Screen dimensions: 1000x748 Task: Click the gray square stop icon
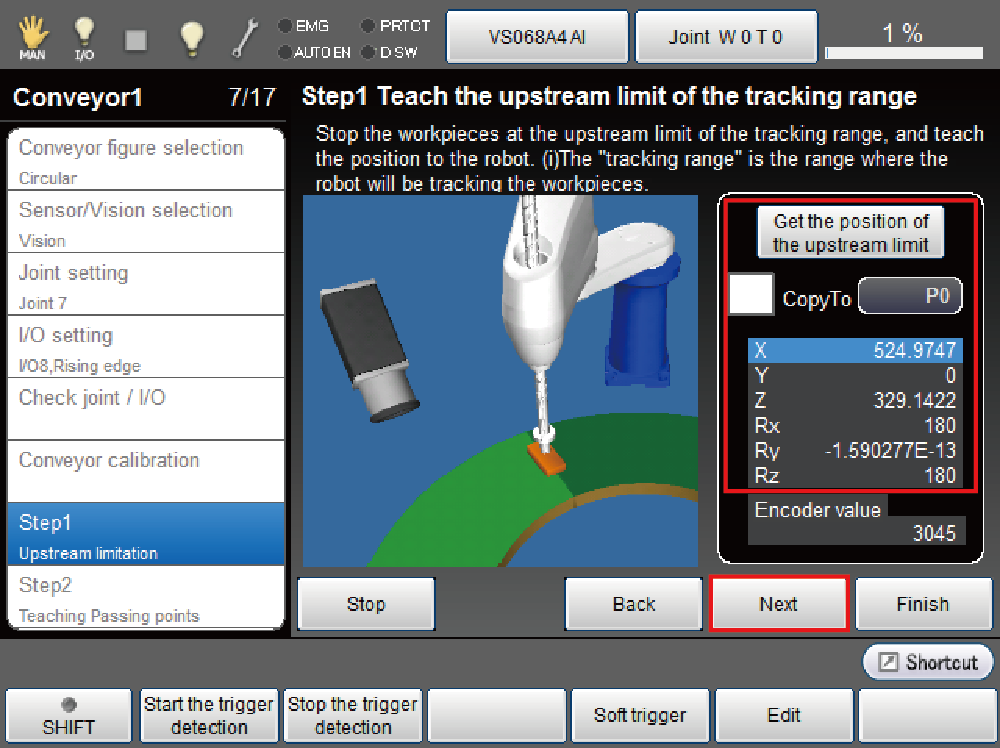pyautogui.click(x=136, y=39)
